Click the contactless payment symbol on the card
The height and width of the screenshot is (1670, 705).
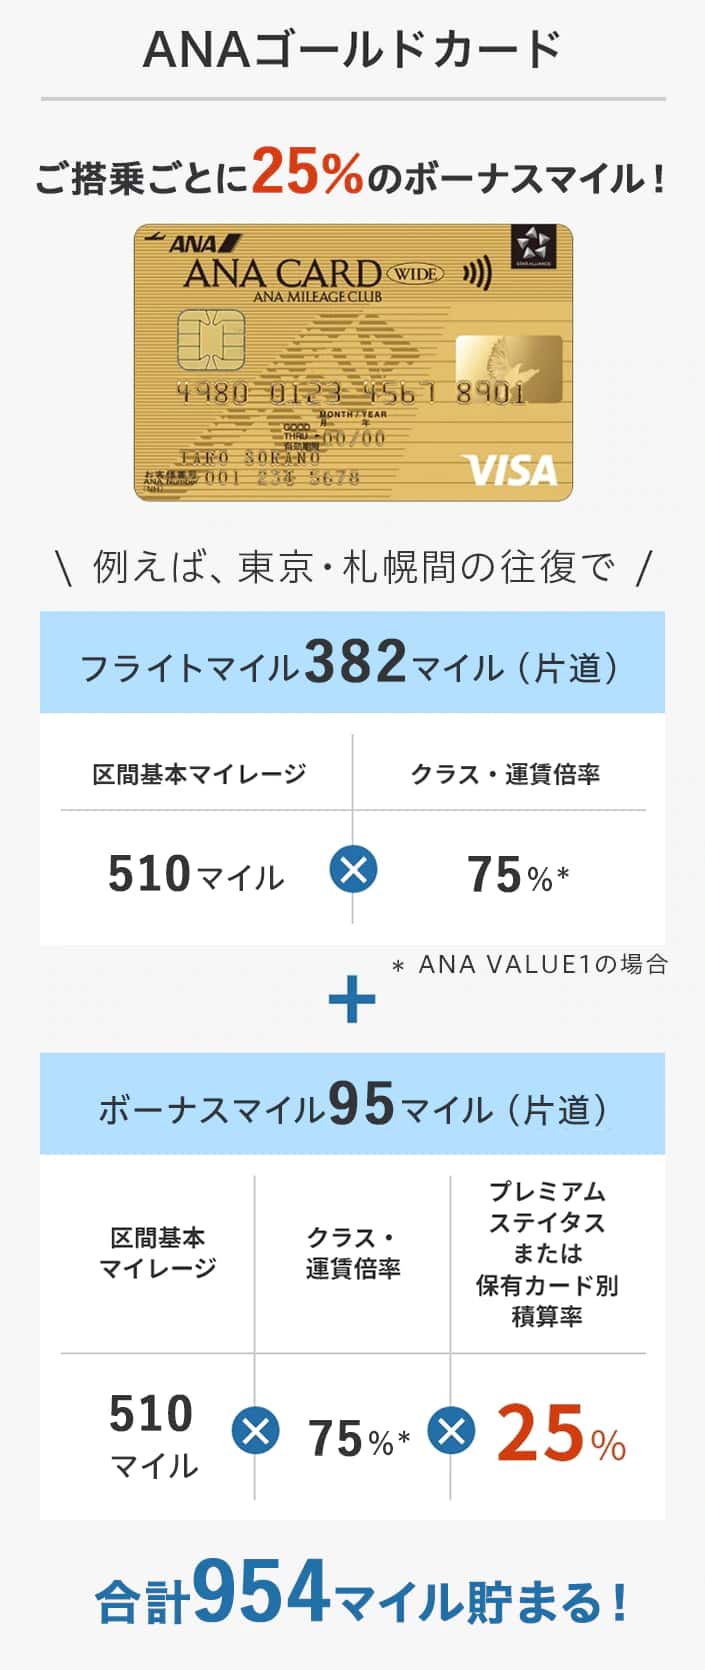(477, 273)
